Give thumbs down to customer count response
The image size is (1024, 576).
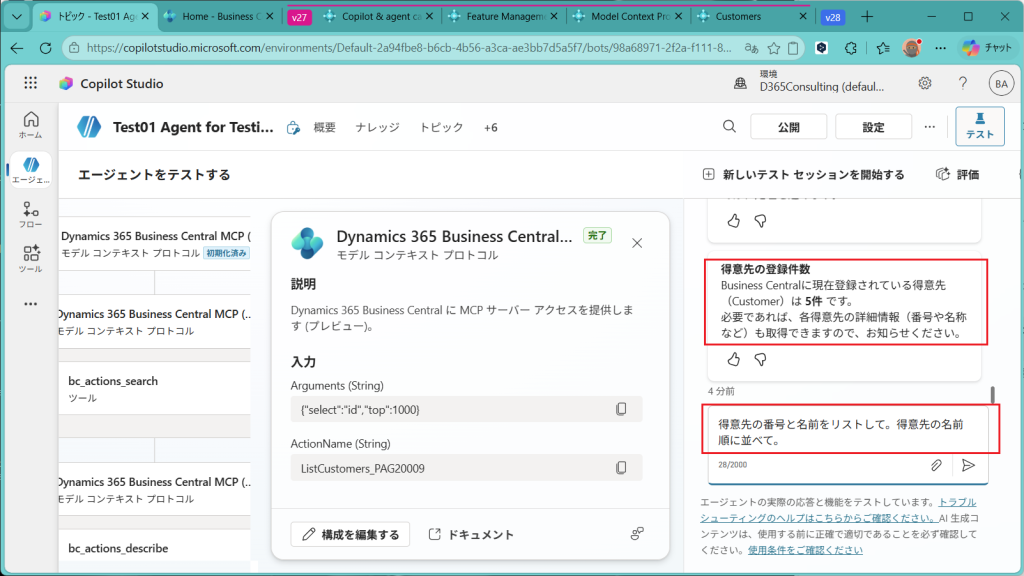point(759,359)
